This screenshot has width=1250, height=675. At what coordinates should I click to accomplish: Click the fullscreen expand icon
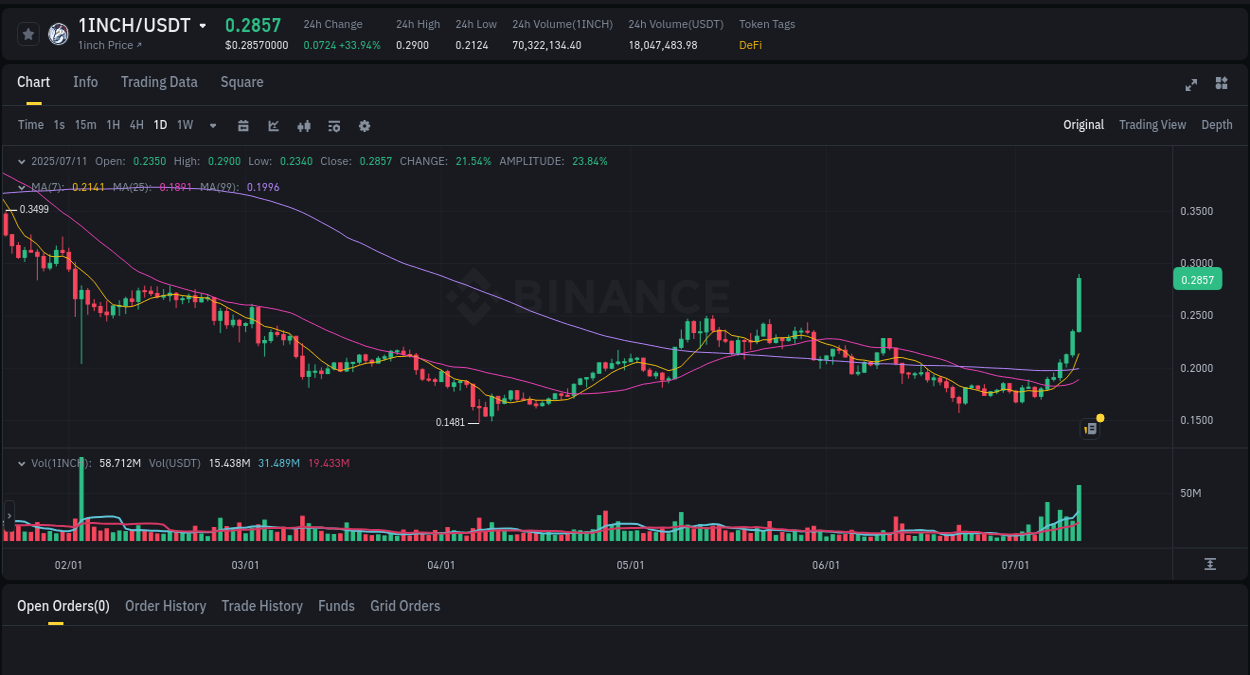click(1191, 85)
